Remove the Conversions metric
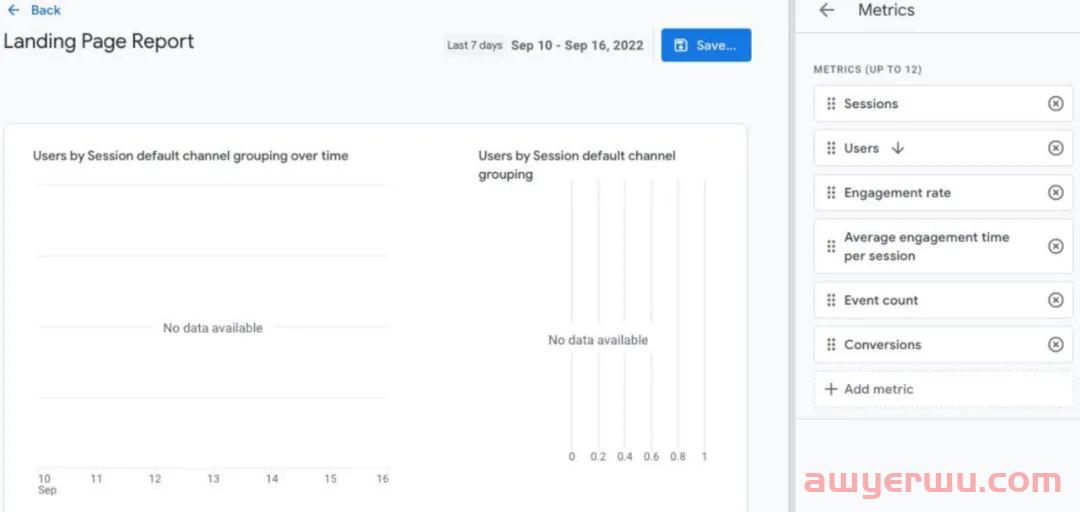 (1055, 345)
